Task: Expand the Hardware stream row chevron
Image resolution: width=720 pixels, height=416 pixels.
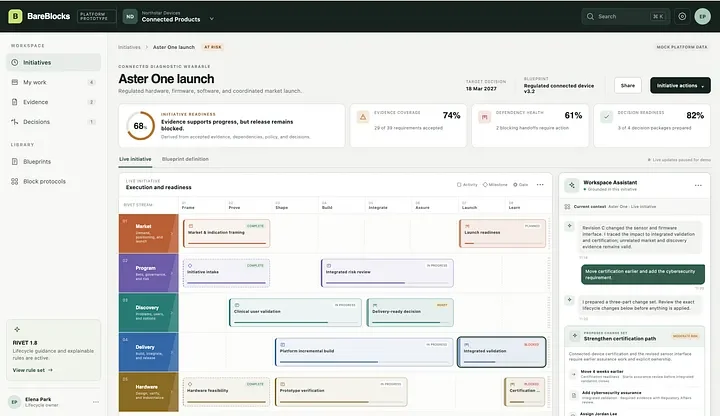Action: [172, 392]
